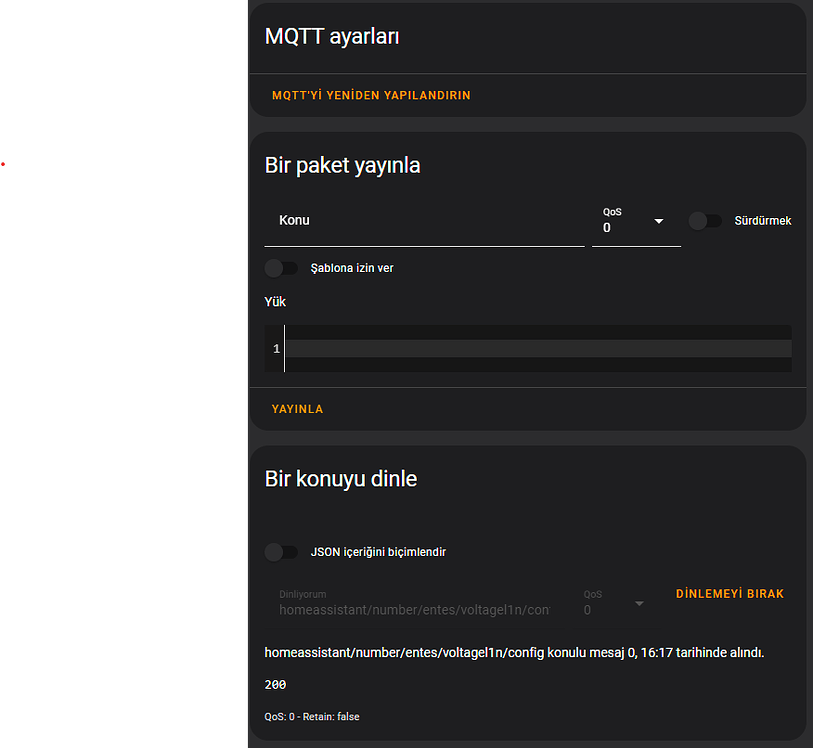
Task: Click DİNLEMEYİ BIRAK to stop listening
Action: (x=729, y=593)
